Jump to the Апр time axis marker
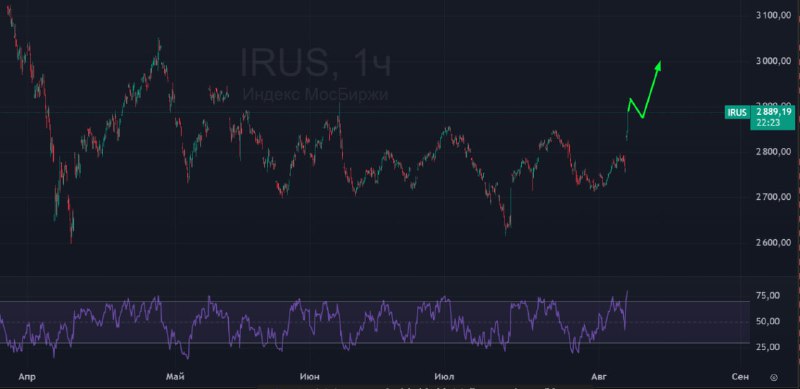This screenshot has width=800, height=389. tap(27, 377)
